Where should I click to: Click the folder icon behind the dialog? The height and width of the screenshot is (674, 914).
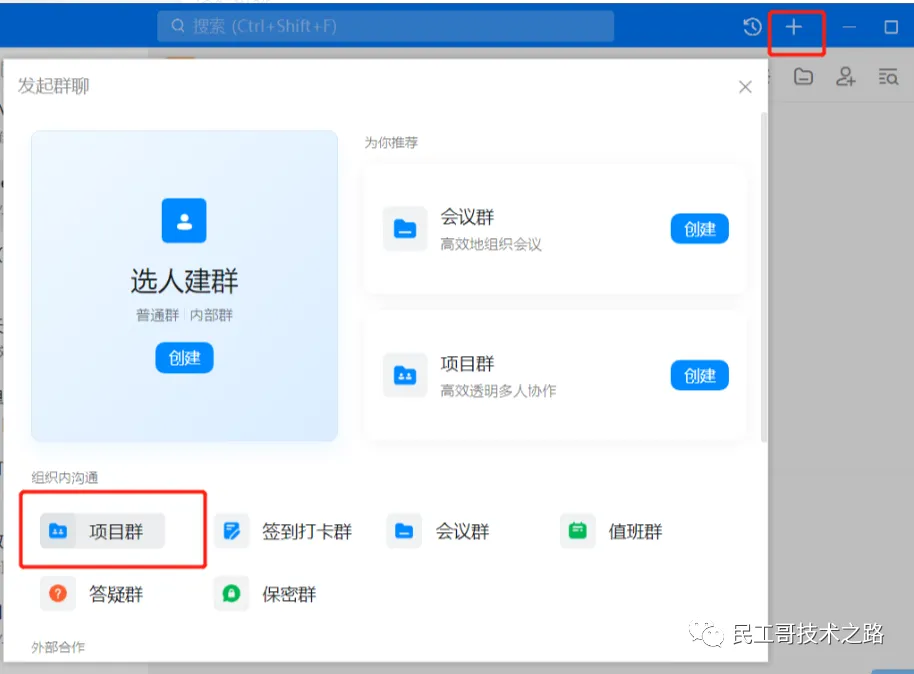[803, 76]
